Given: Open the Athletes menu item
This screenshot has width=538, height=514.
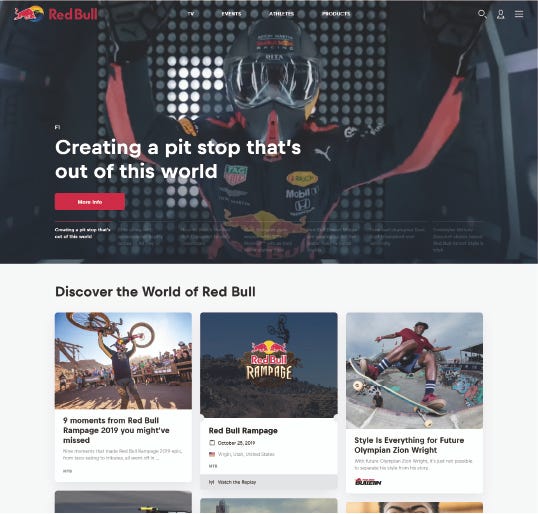Looking at the screenshot, I should click(x=281, y=14).
